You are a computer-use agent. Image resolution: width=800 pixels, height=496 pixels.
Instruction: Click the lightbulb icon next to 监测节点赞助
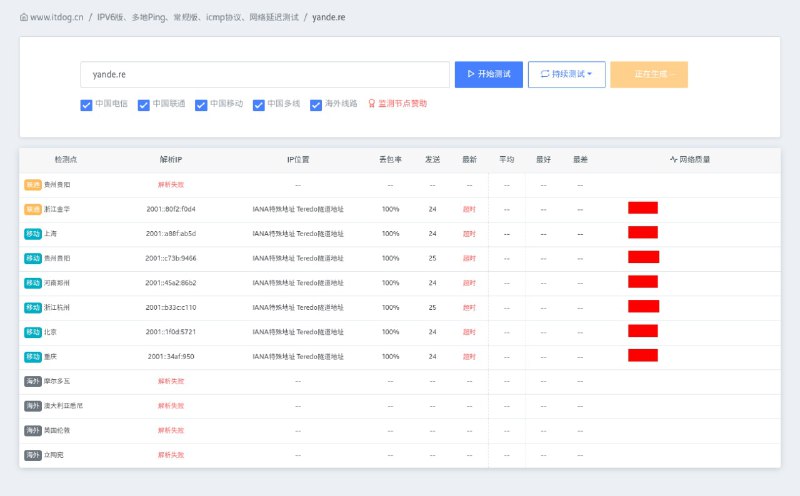372,103
